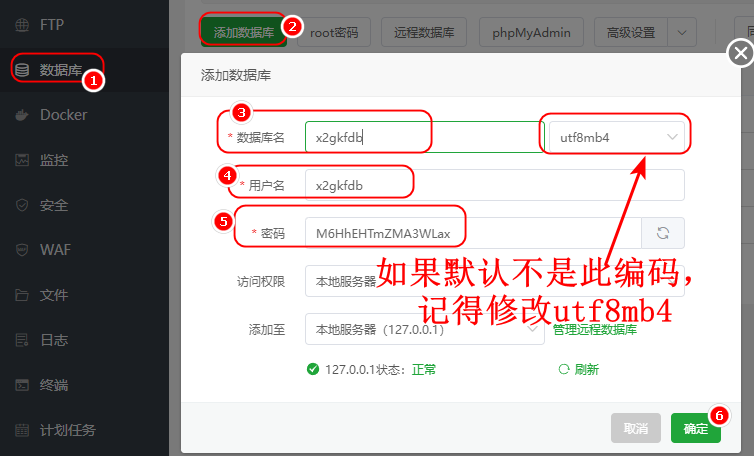Screen dimensions: 754x456
Task: Open the 高级设置 dropdown arrow
Action: click(x=682, y=32)
